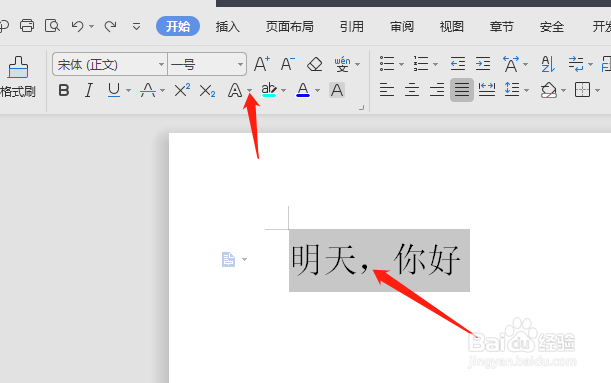Viewport: 611px width, 383px height.
Task: Increase font size with A+ icon
Action: 261,64
